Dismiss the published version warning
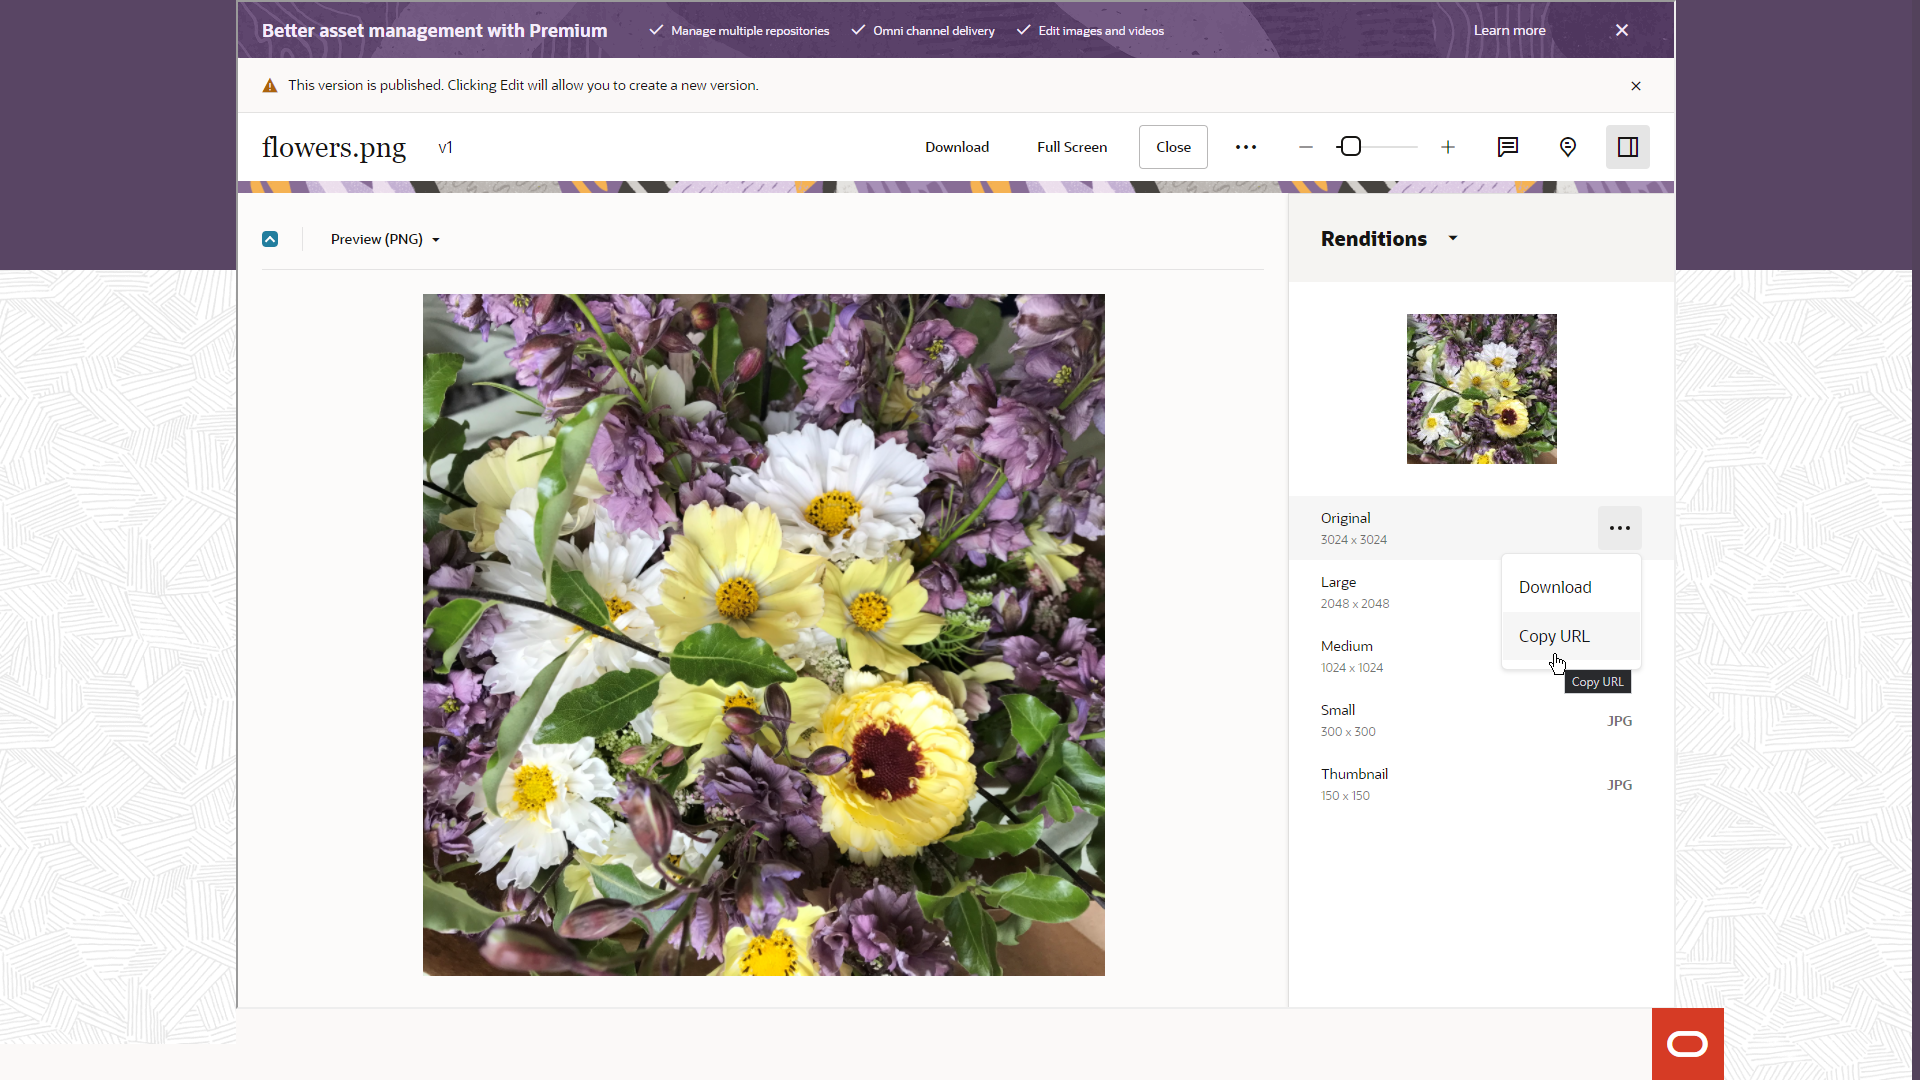Screen dimensions: 1920x1080 pyautogui.click(x=1635, y=86)
